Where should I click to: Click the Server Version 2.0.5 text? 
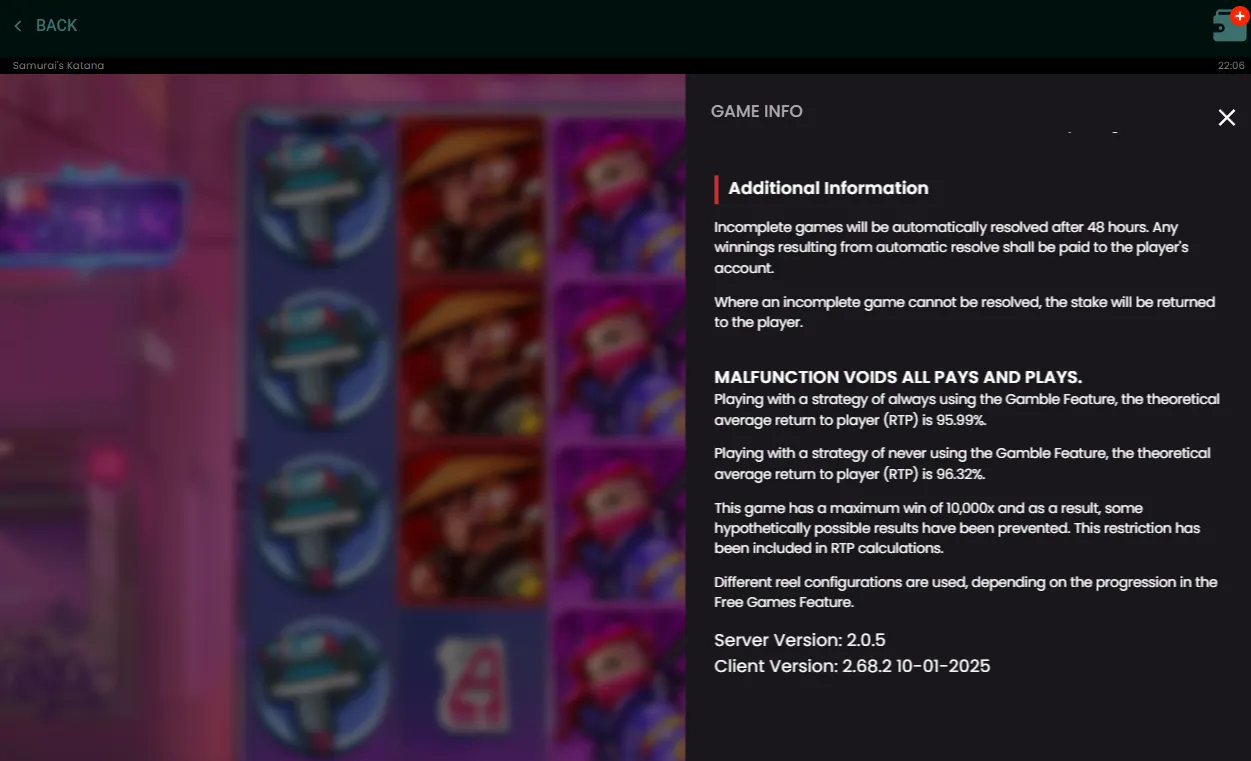800,640
